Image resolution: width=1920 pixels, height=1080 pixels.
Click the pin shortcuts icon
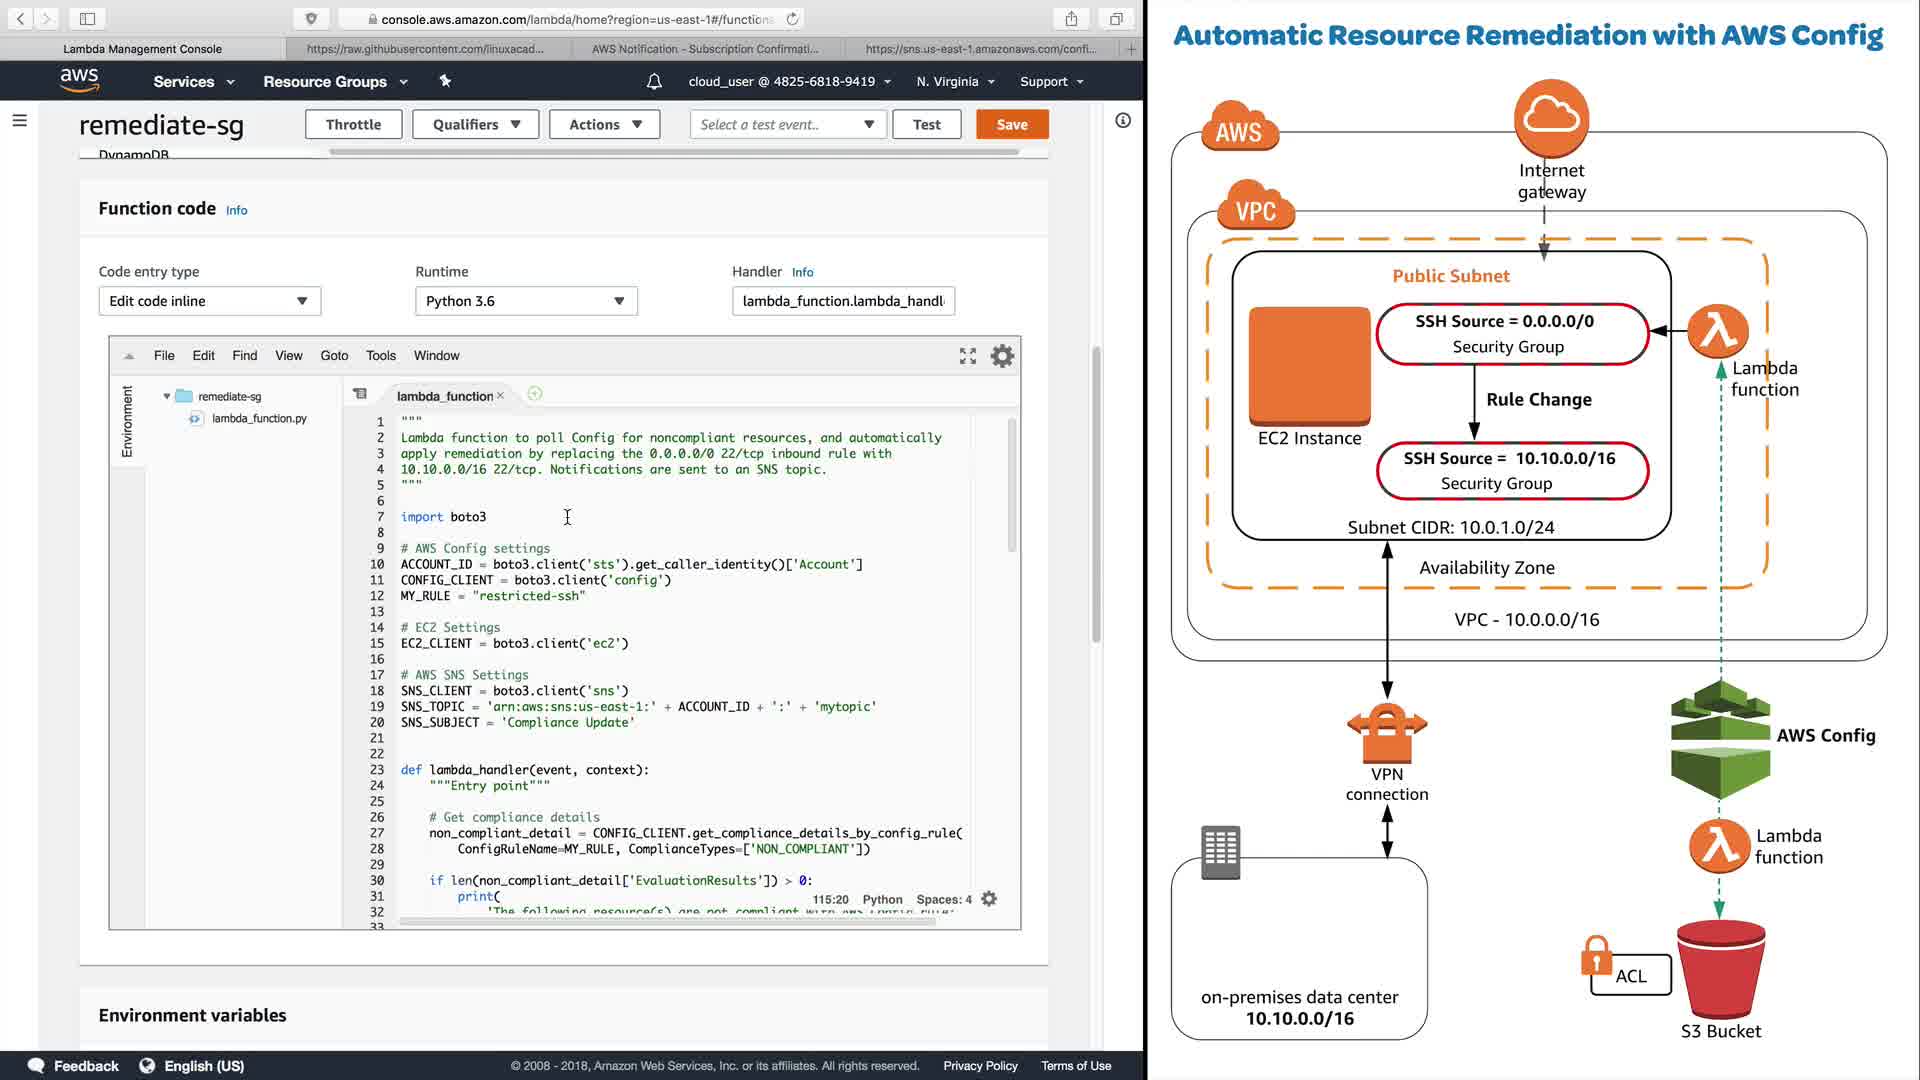pos(445,81)
